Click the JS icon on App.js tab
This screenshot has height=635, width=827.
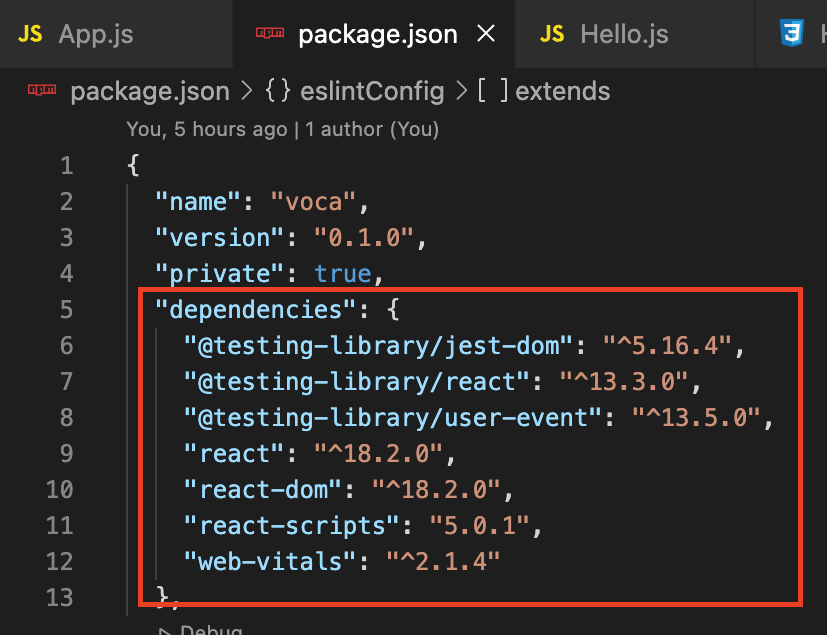[30, 34]
